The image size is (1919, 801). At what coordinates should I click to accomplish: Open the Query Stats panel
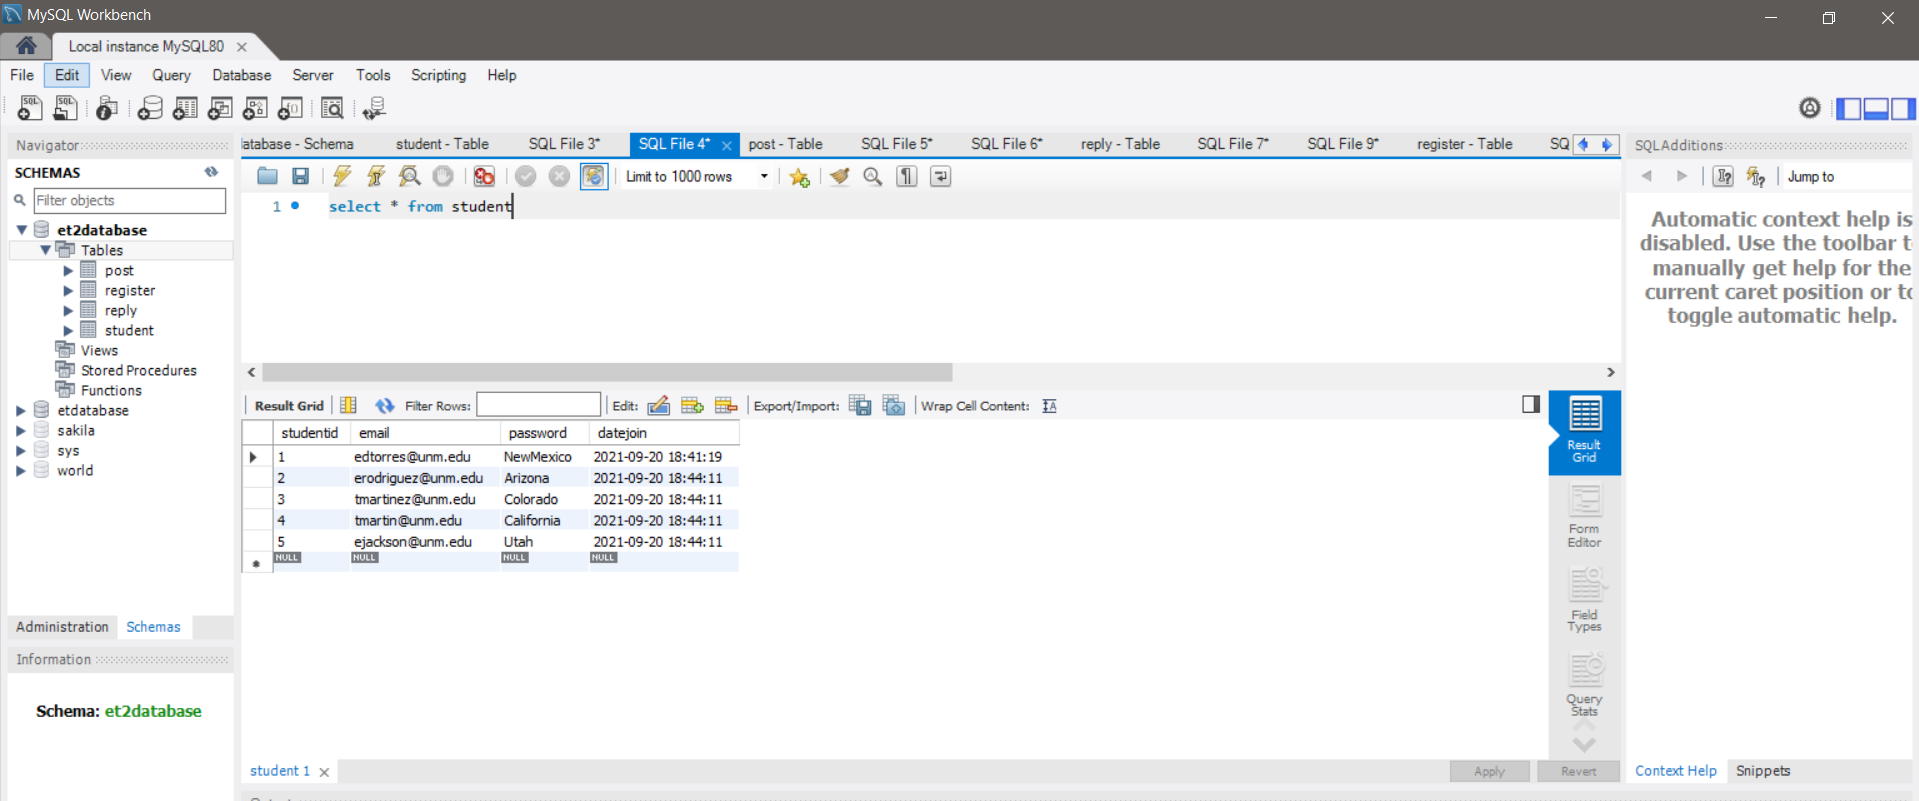(x=1584, y=685)
